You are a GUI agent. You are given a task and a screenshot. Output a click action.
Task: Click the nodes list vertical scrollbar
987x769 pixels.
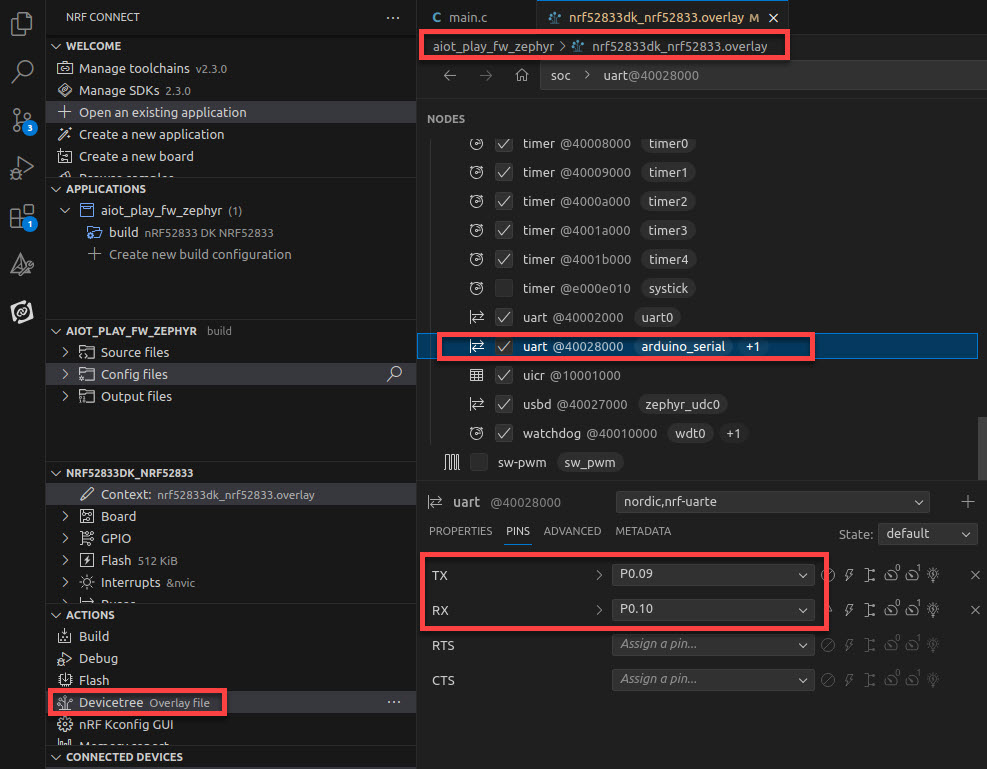point(982,447)
